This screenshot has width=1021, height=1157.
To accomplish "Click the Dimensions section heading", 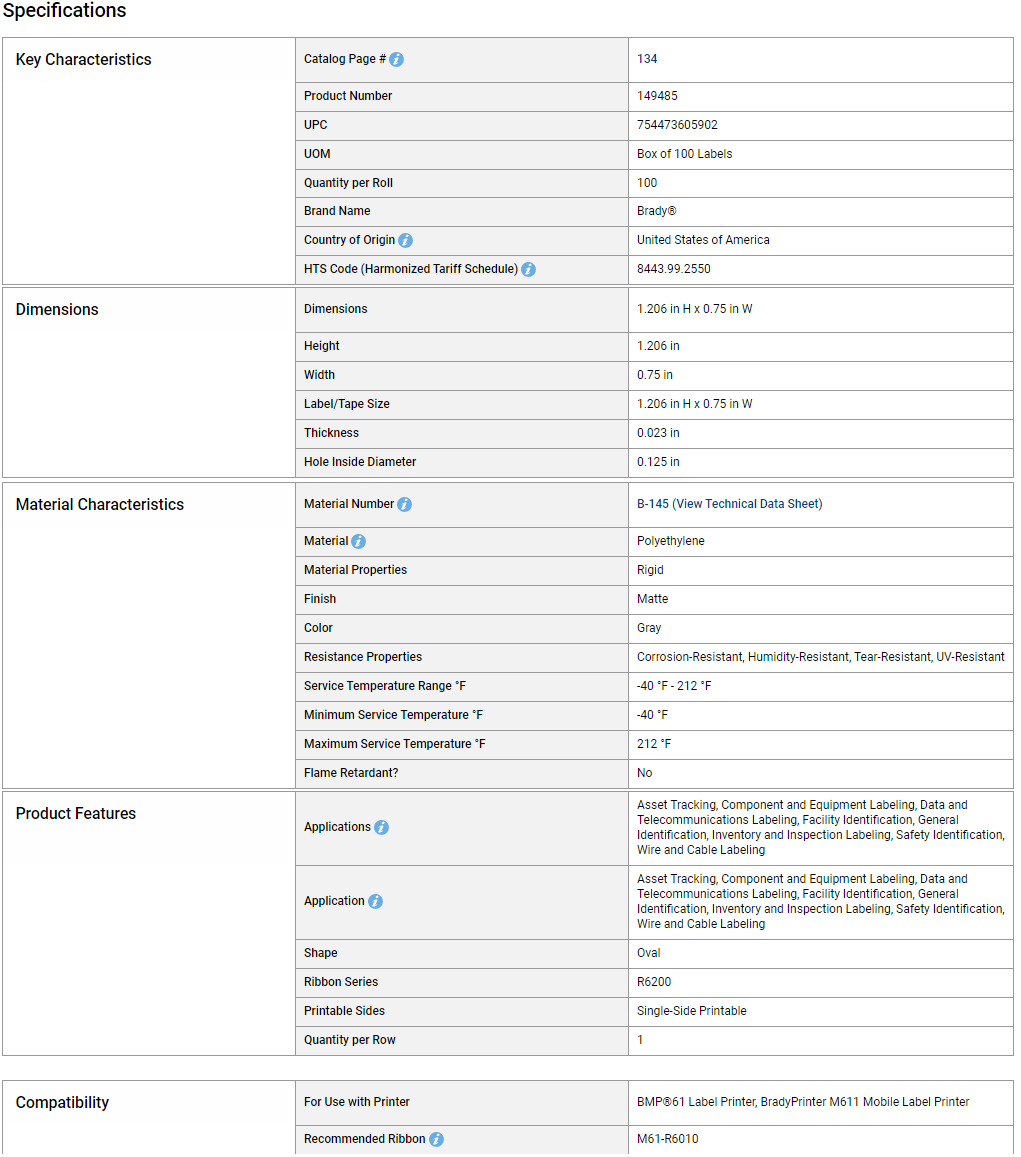I will [x=57, y=309].
